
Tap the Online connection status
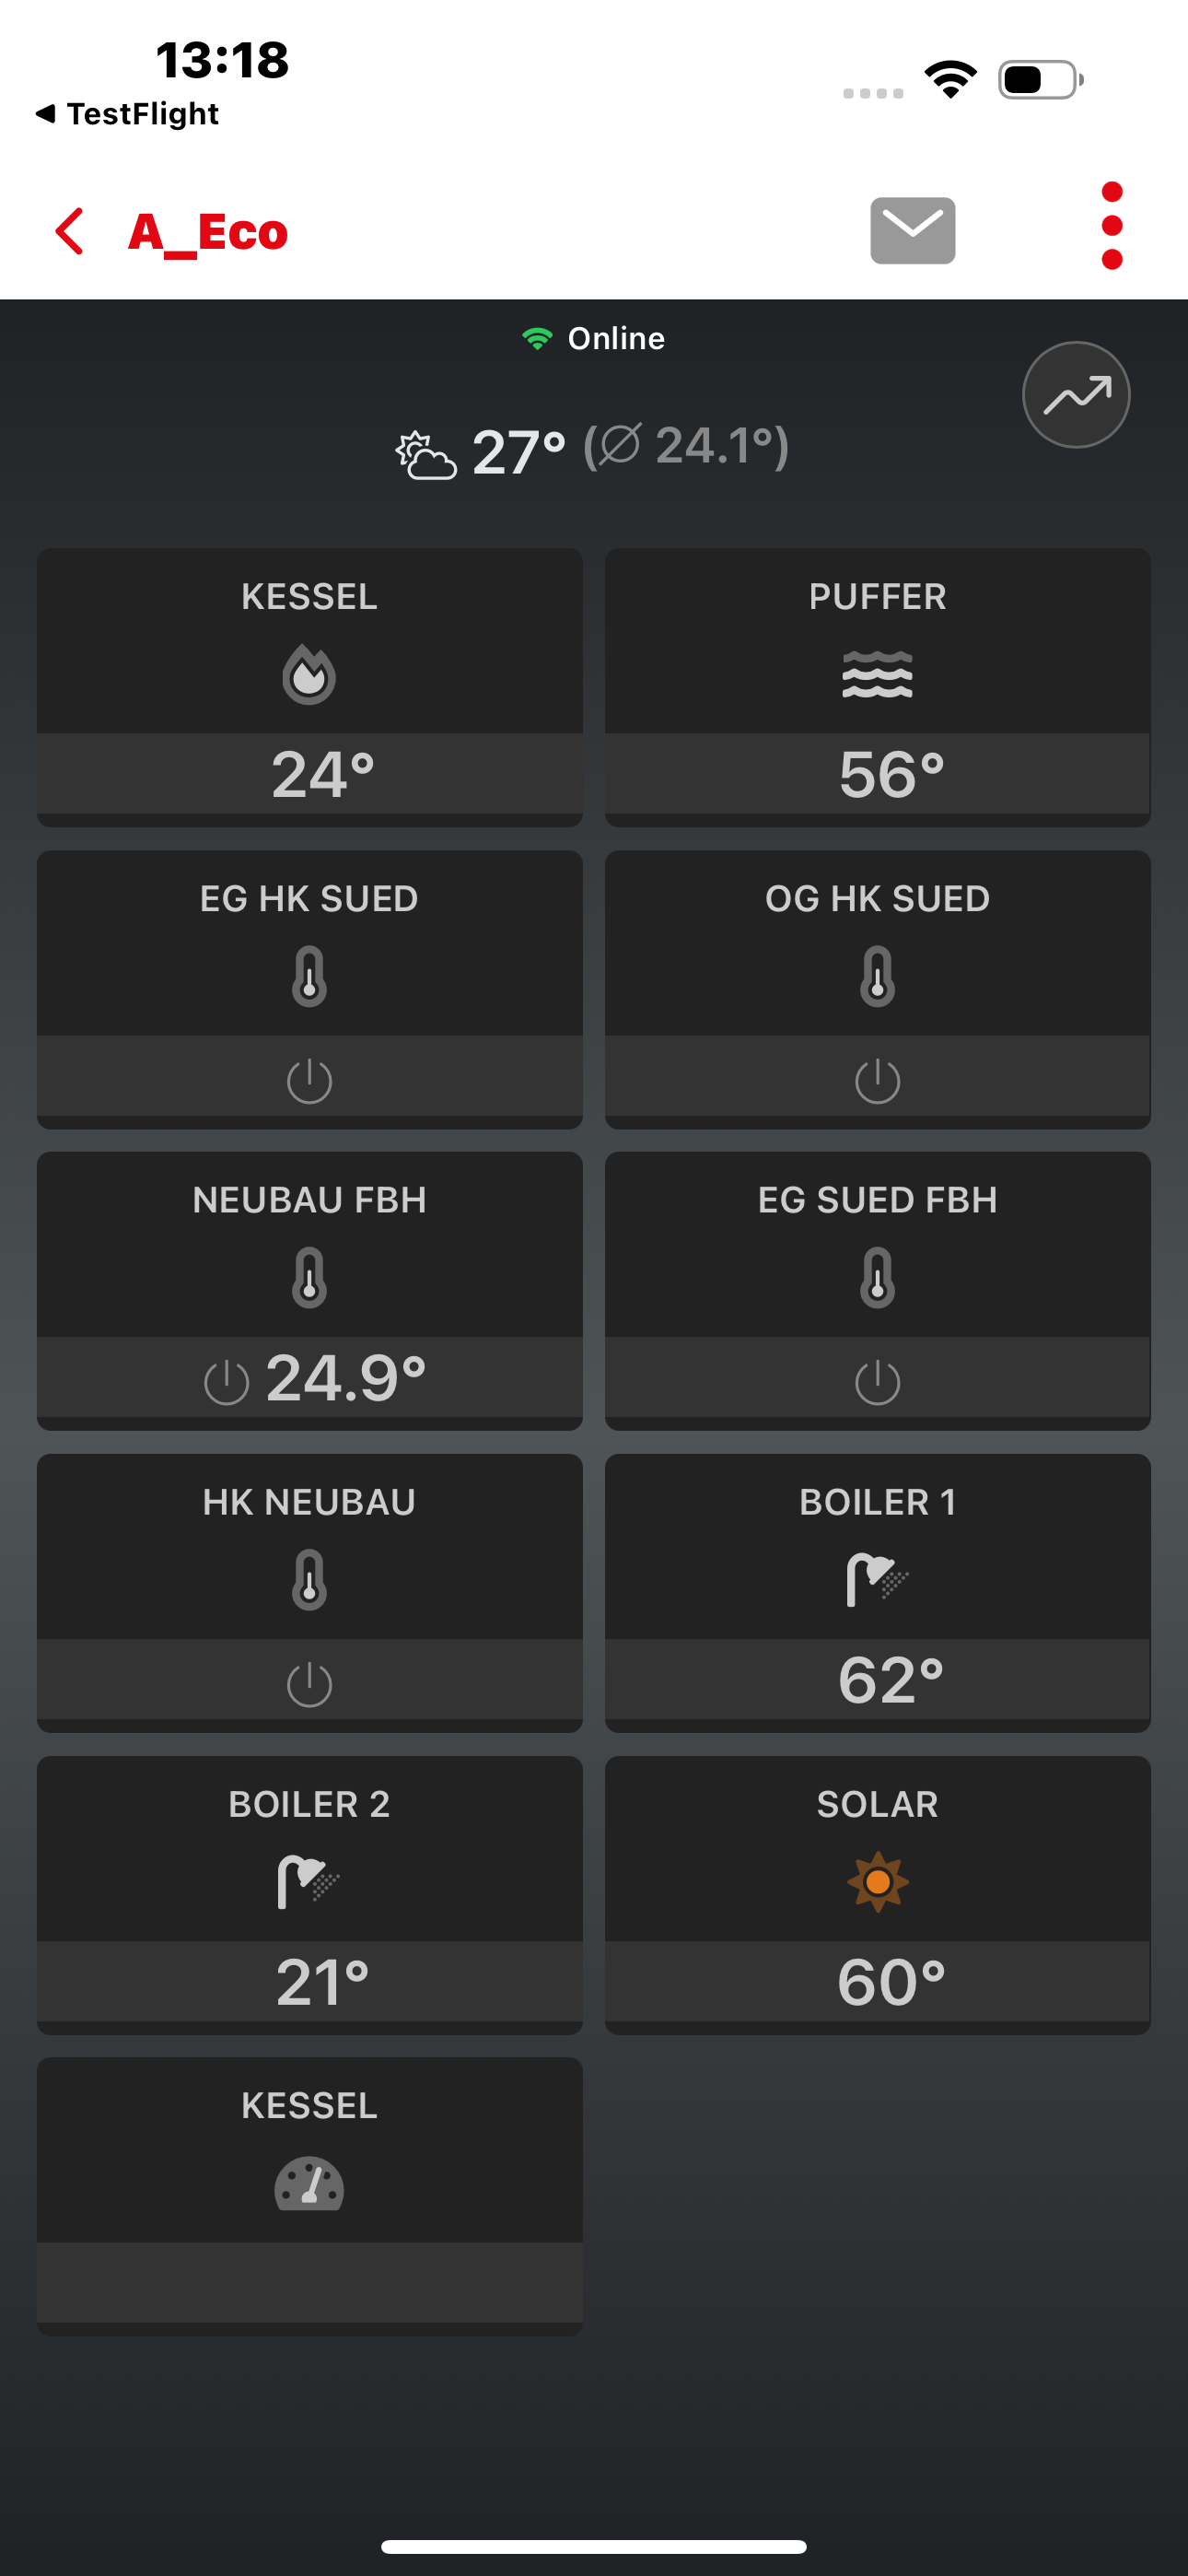tap(594, 339)
